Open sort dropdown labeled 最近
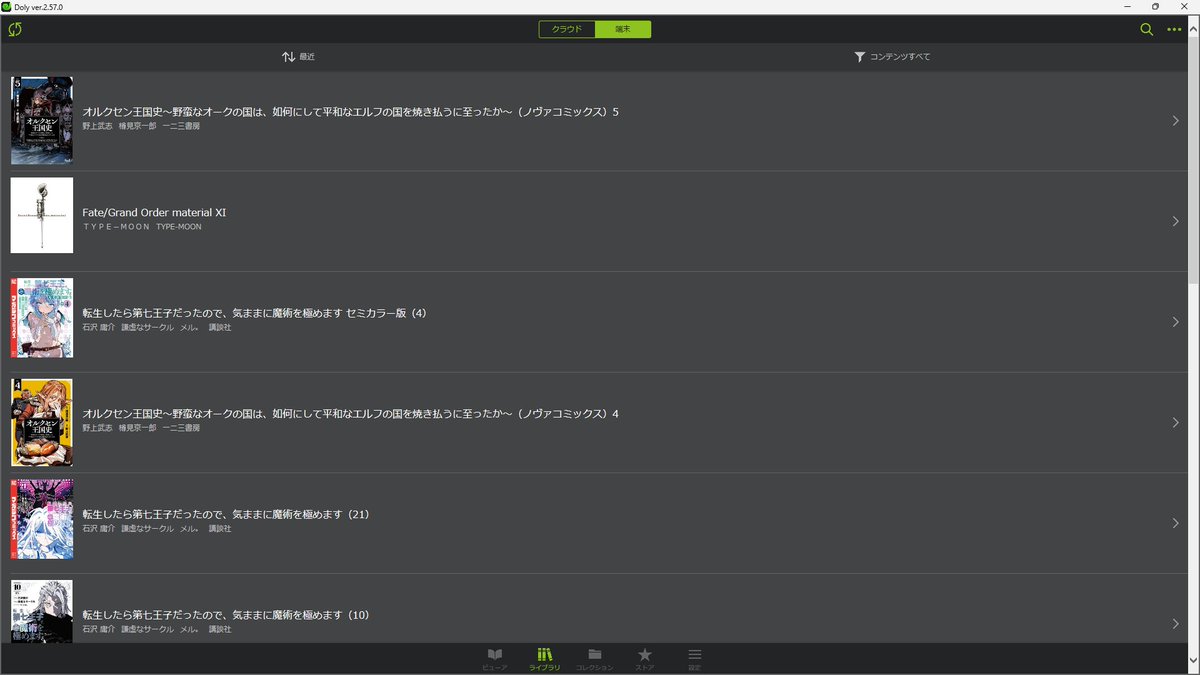 pos(298,57)
